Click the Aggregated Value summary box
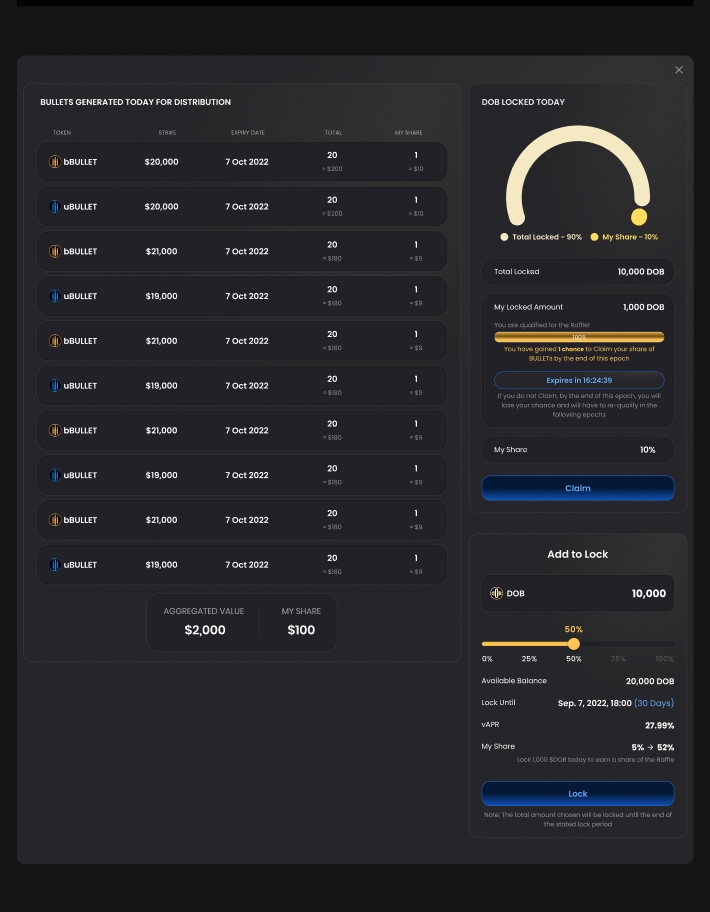The height and width of the screenshot is (912, 710). point(204,622)
